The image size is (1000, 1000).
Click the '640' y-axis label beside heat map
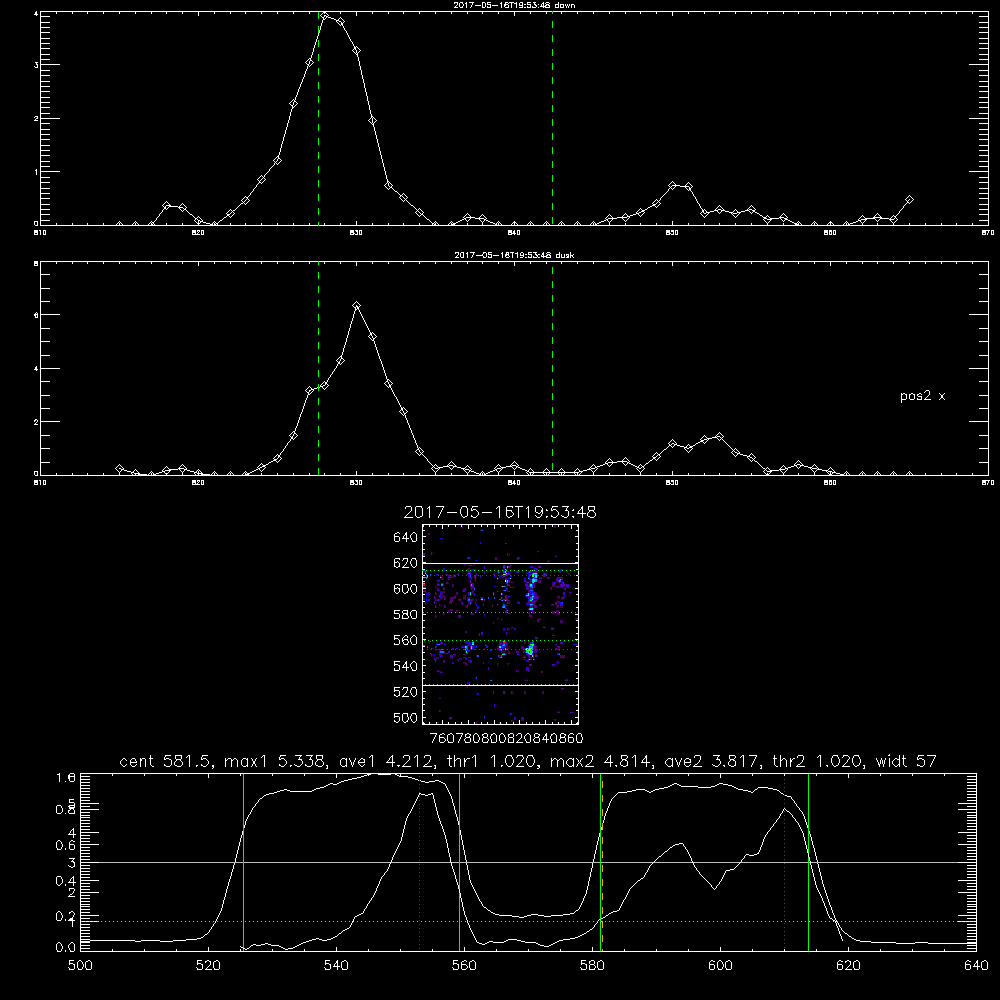click(x=406, y=538)
